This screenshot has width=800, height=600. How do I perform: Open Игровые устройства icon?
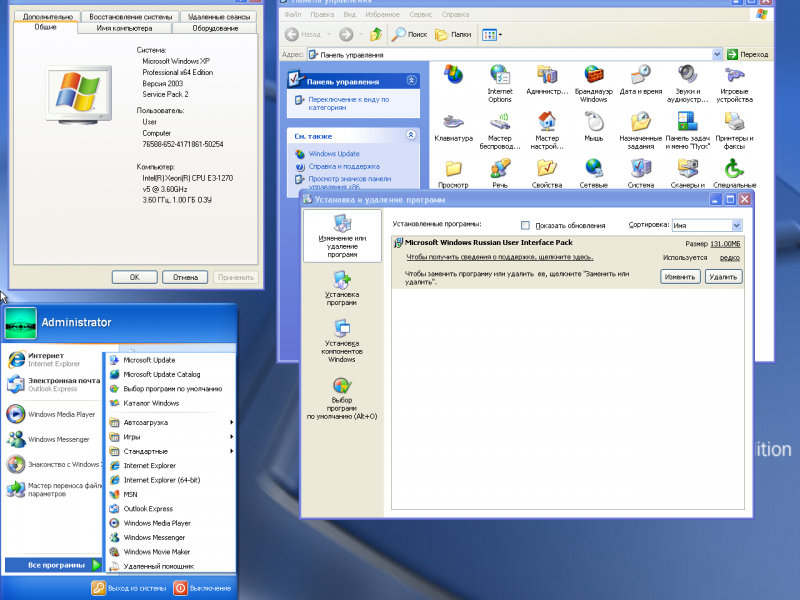click(734, 84)
